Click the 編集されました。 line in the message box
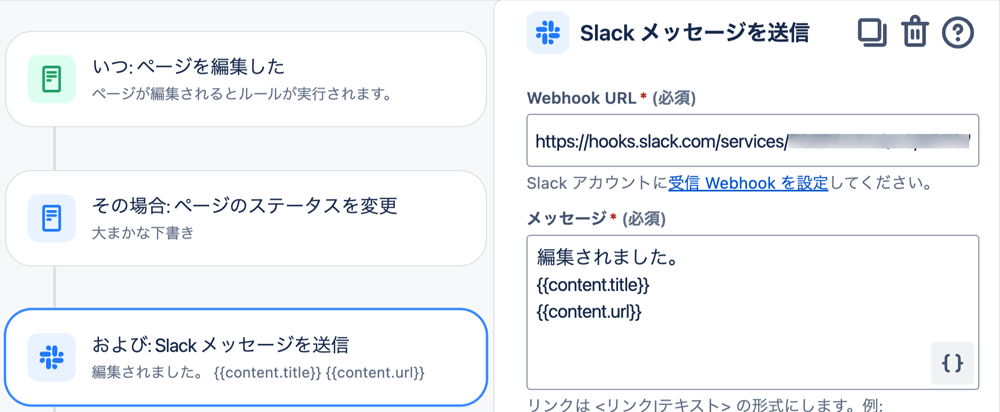The image size is (1000, 412). (x=607, y=258)
